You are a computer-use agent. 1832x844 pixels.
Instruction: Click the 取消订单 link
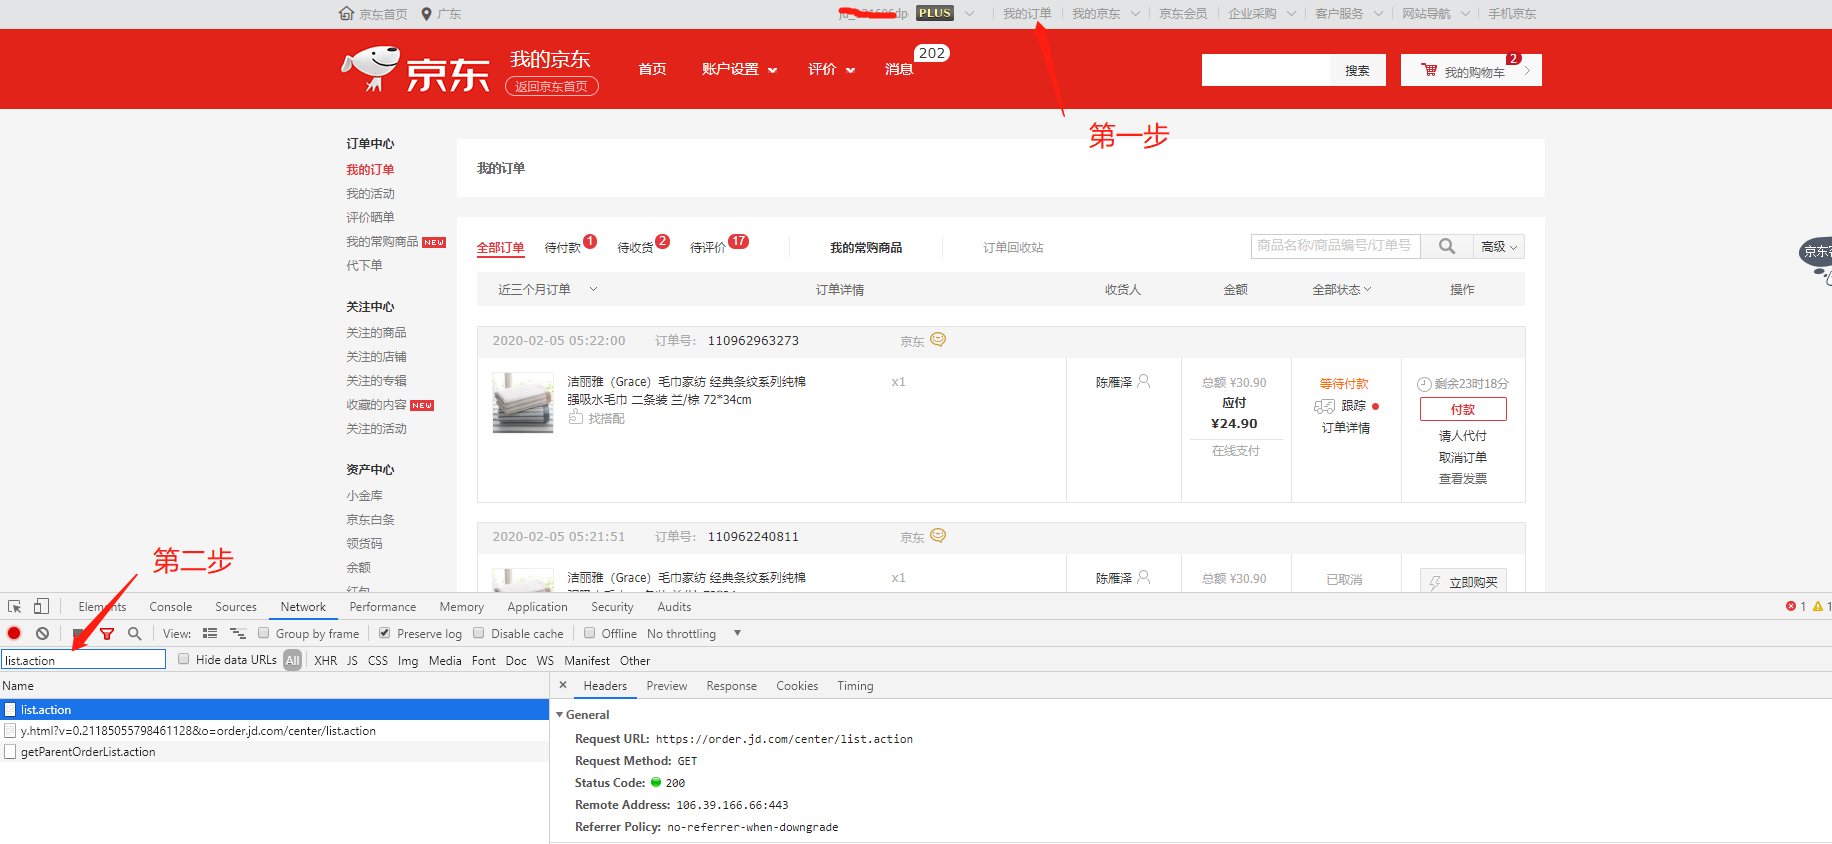pos(1462,457)
